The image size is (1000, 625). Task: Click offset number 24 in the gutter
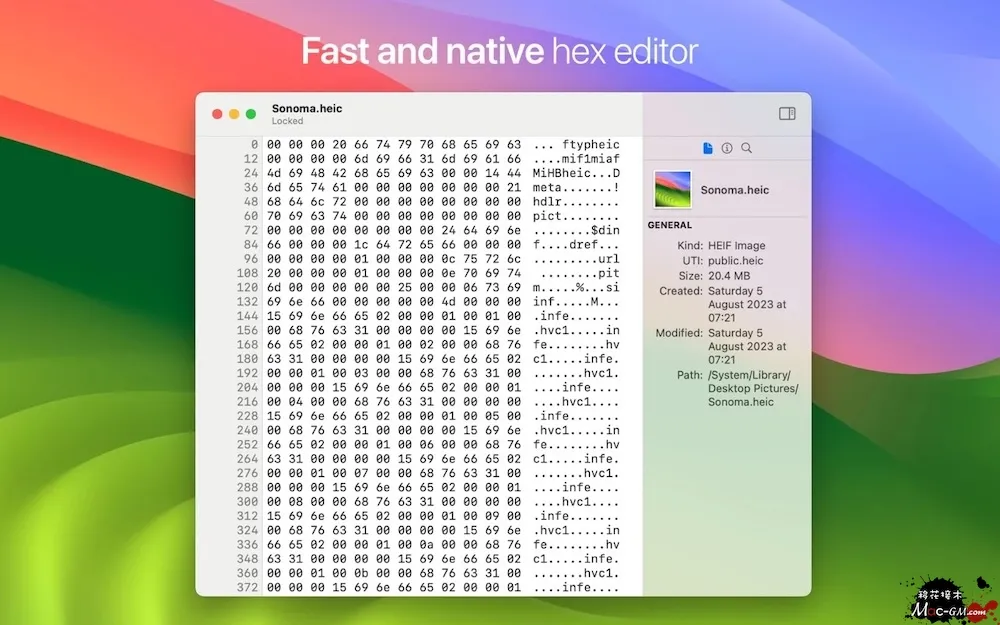(251, 173)
